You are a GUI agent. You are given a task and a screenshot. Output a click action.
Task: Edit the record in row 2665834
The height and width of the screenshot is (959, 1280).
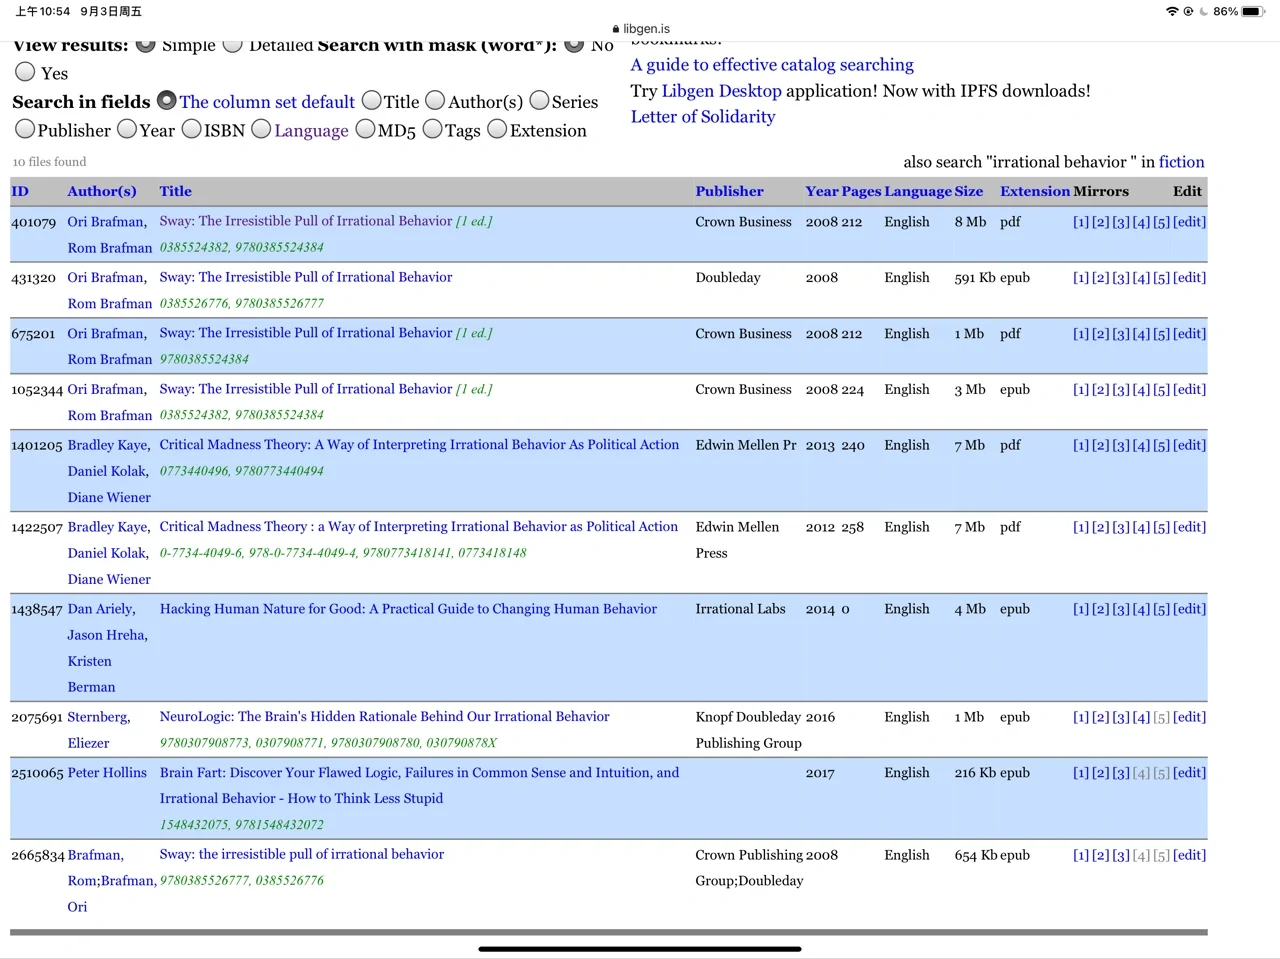1189,855
